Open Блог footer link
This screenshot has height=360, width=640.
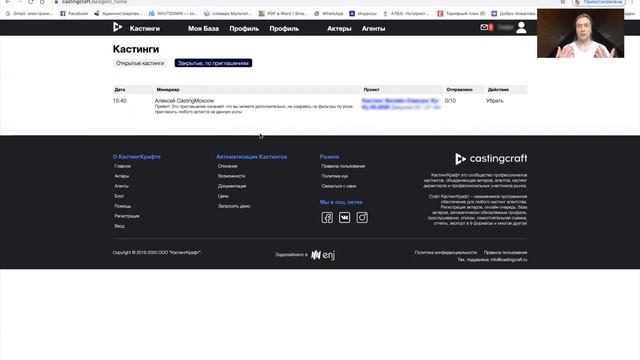[x=119, y=196]
